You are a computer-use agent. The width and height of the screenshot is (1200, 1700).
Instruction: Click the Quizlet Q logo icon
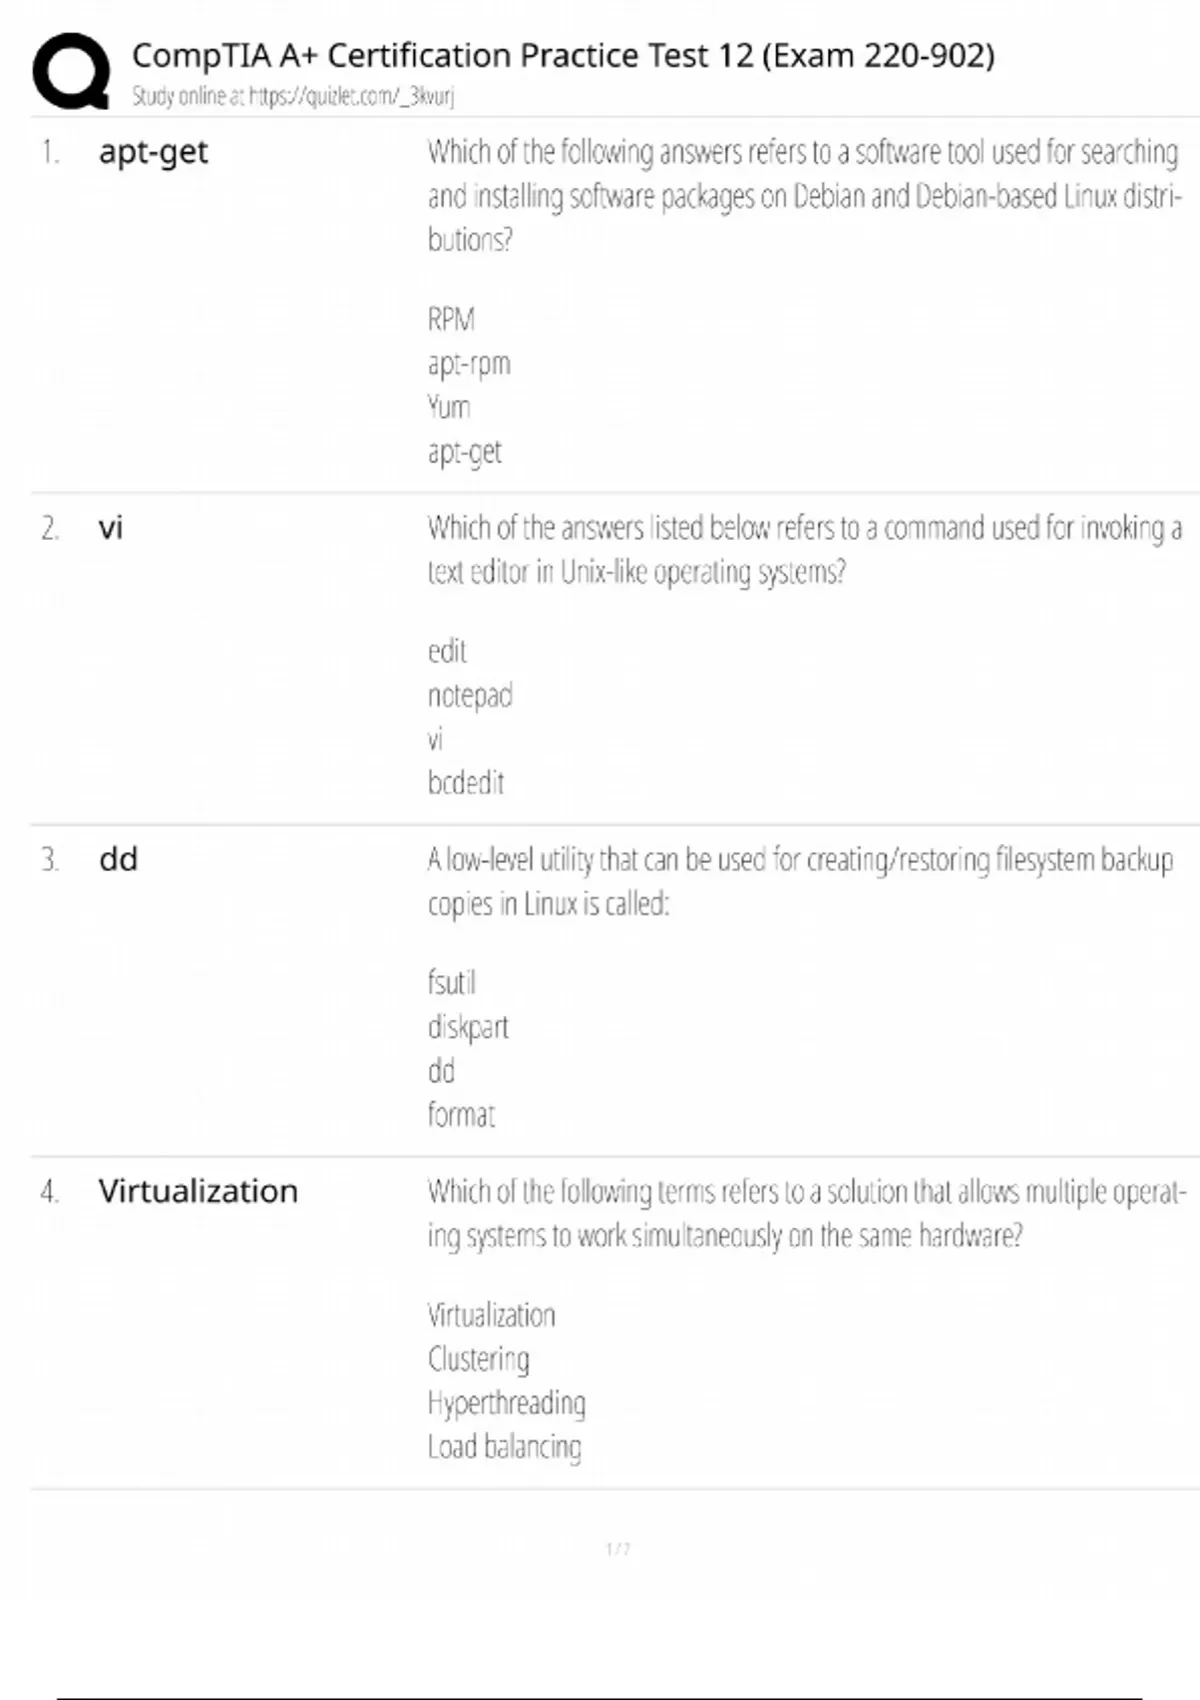[x=71, y=70]
